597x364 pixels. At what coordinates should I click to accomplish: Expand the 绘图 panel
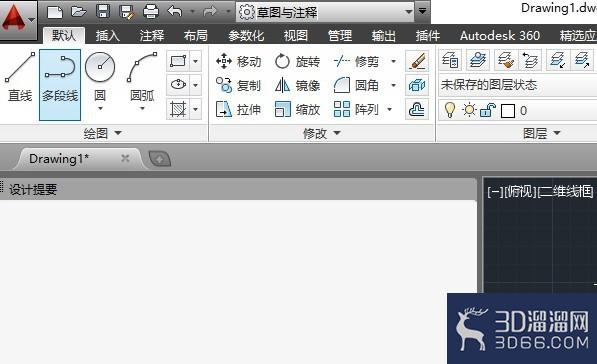[103, 133]
